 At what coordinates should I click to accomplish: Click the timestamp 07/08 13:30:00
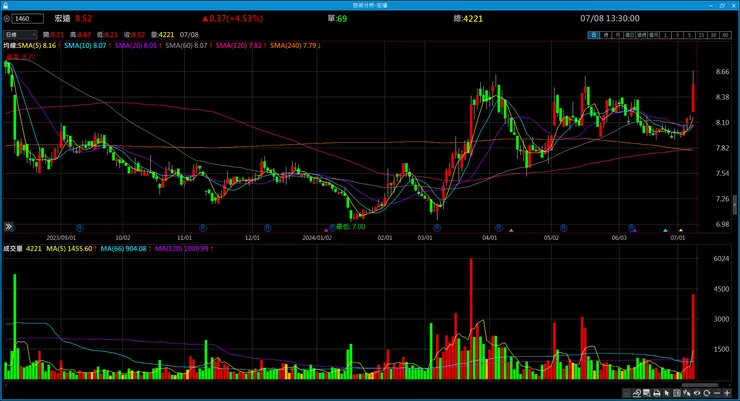pos(610,19)
